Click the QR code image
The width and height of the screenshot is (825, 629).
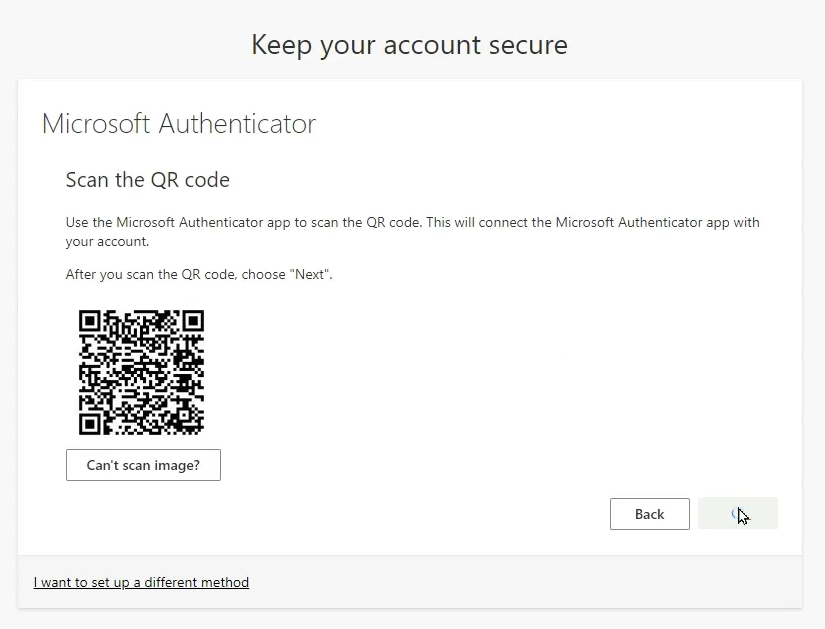tap(142, 373)
